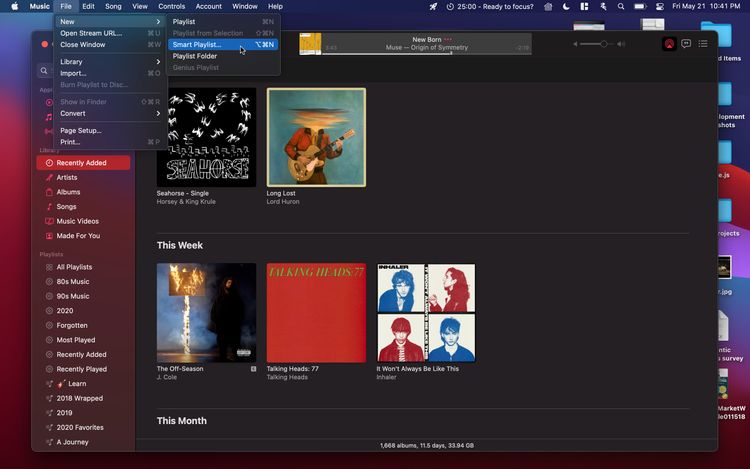Expand the New submenu arrow
This screenshot has height=469, width=750.
click(x=158, y=22)
